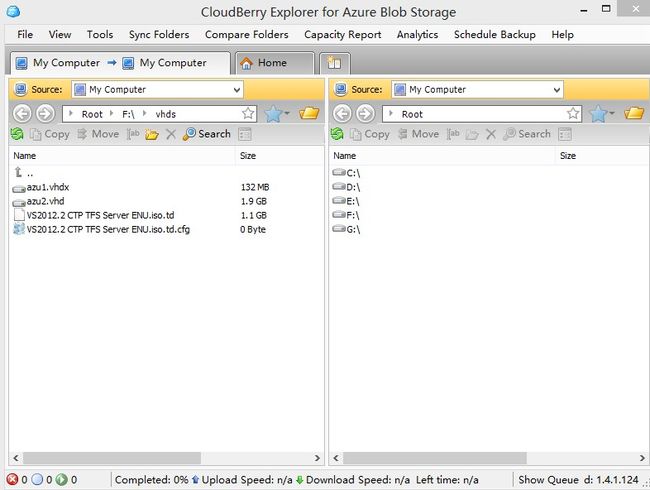Screen dimensions: 650x490
Task: Open the Analytics menu
Action: 417,34
